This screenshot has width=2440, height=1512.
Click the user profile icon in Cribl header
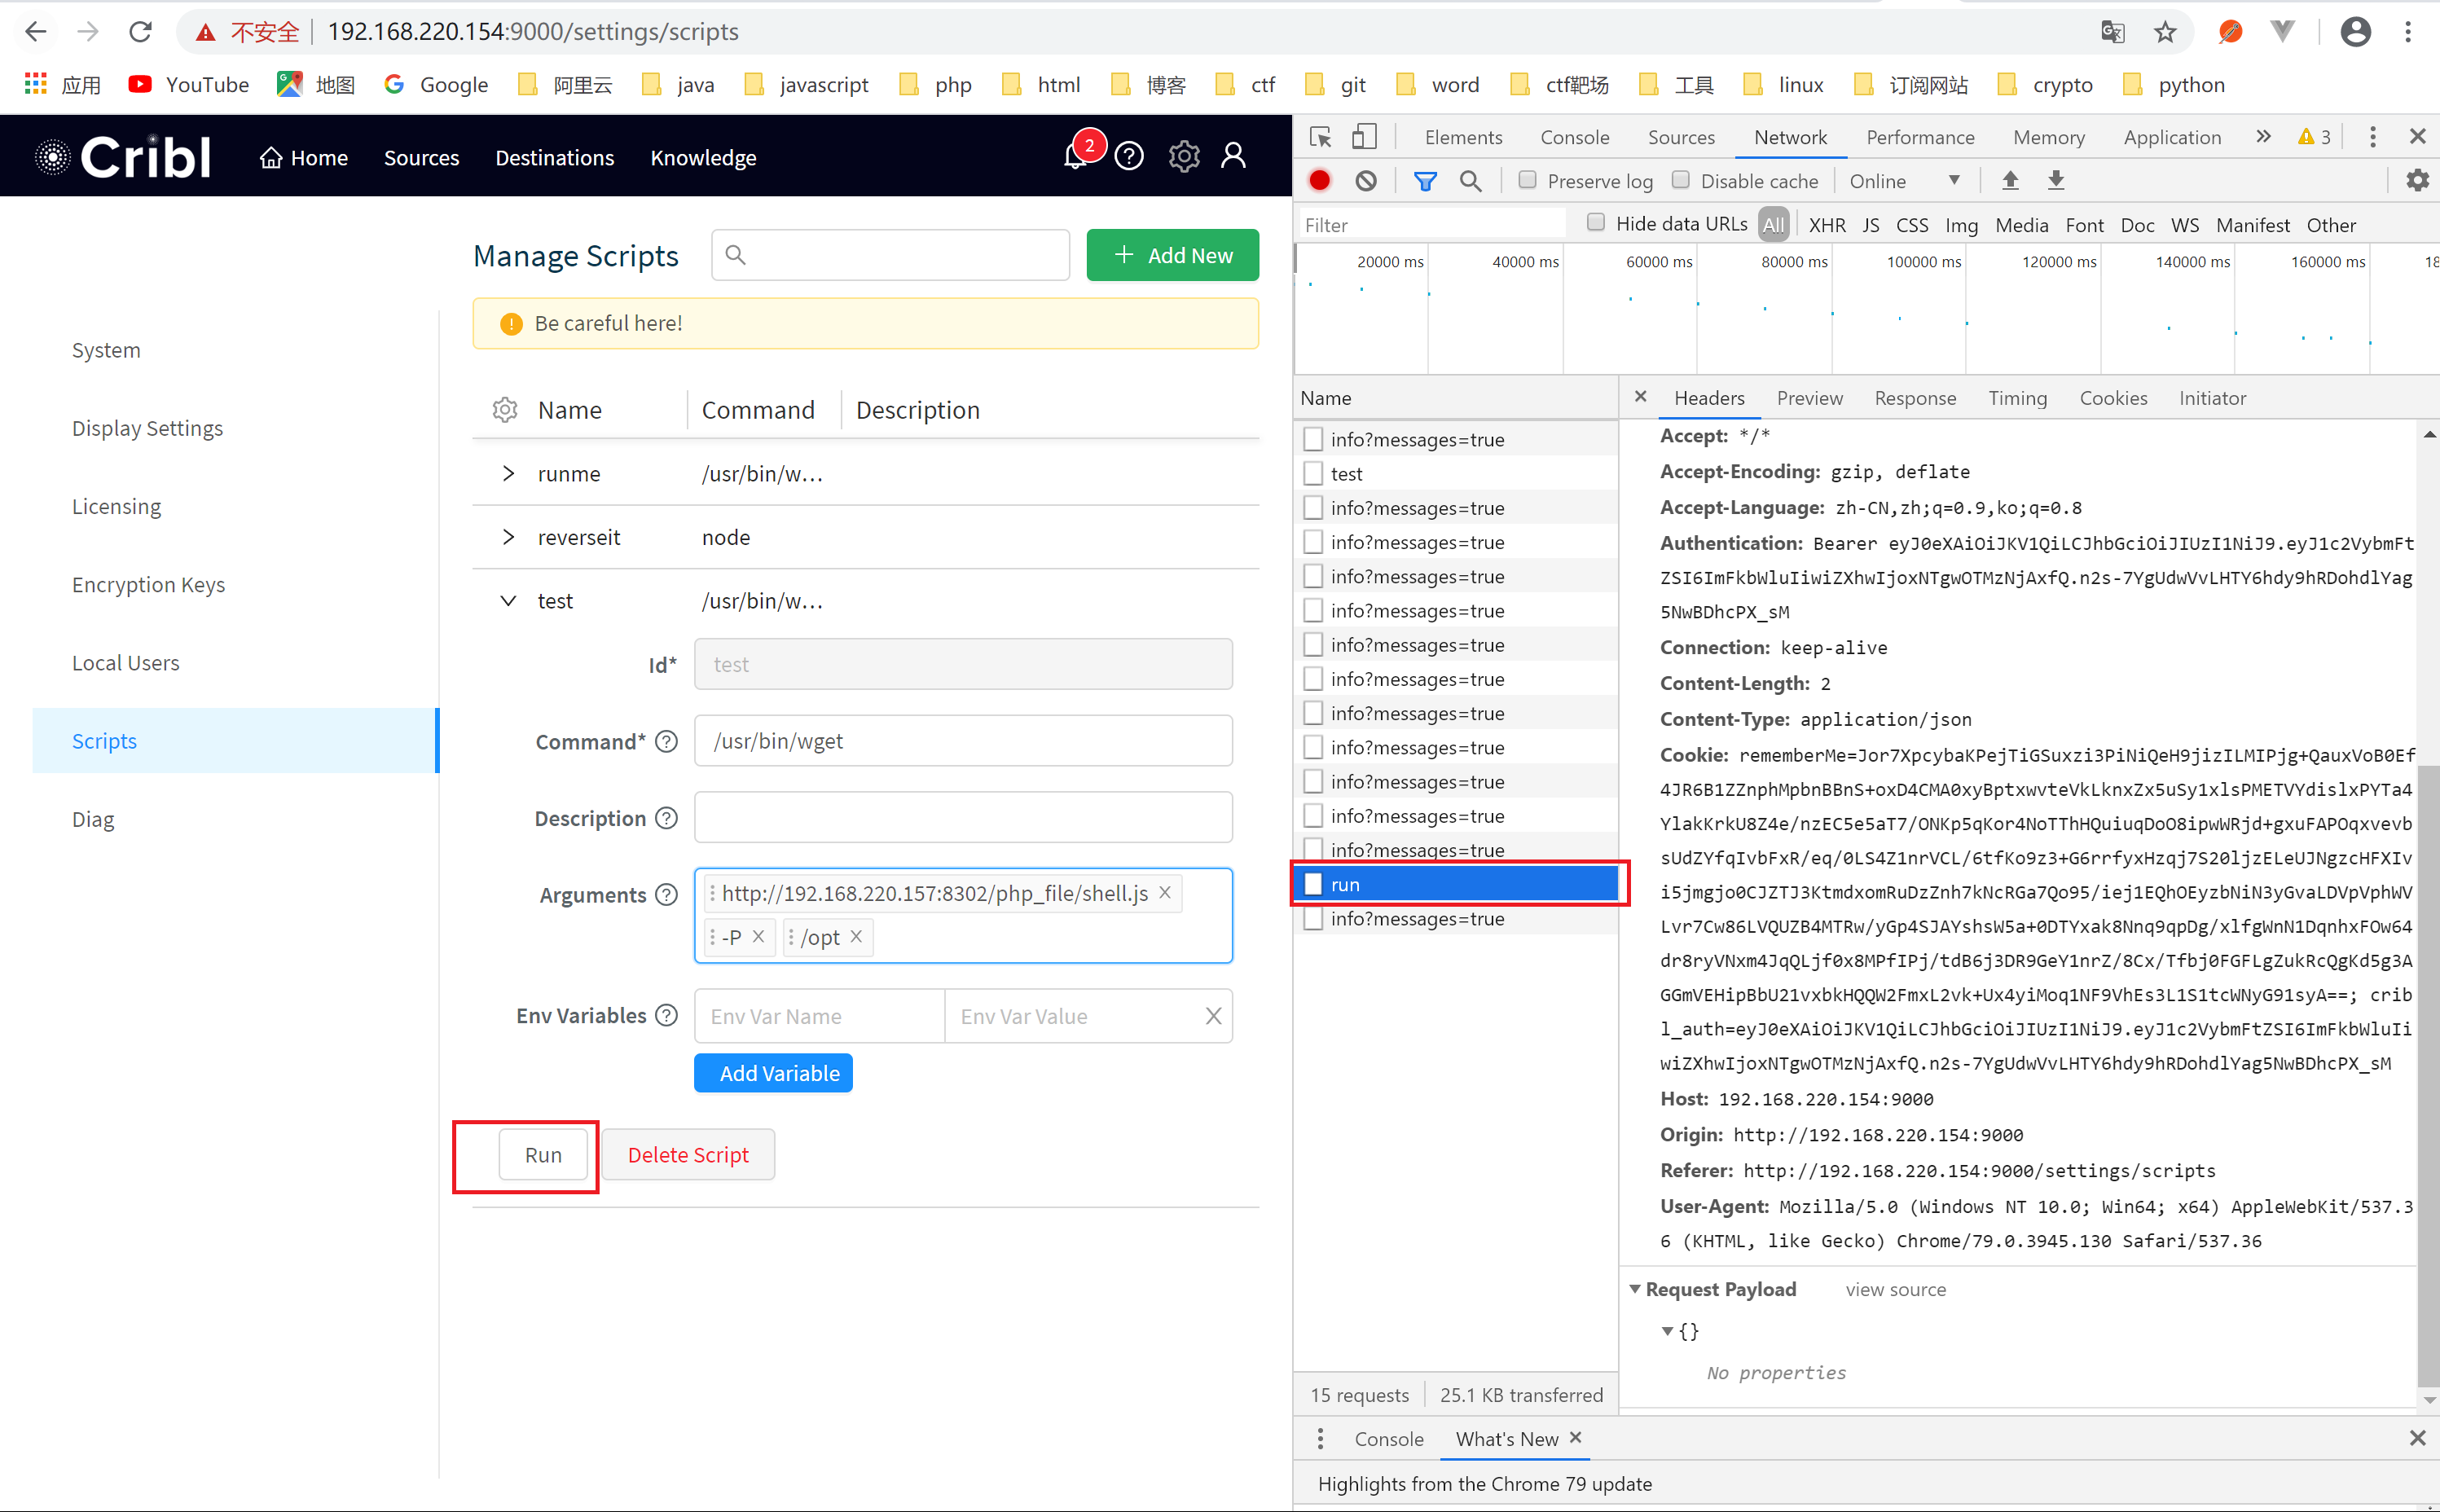(x=1234, y=156)
